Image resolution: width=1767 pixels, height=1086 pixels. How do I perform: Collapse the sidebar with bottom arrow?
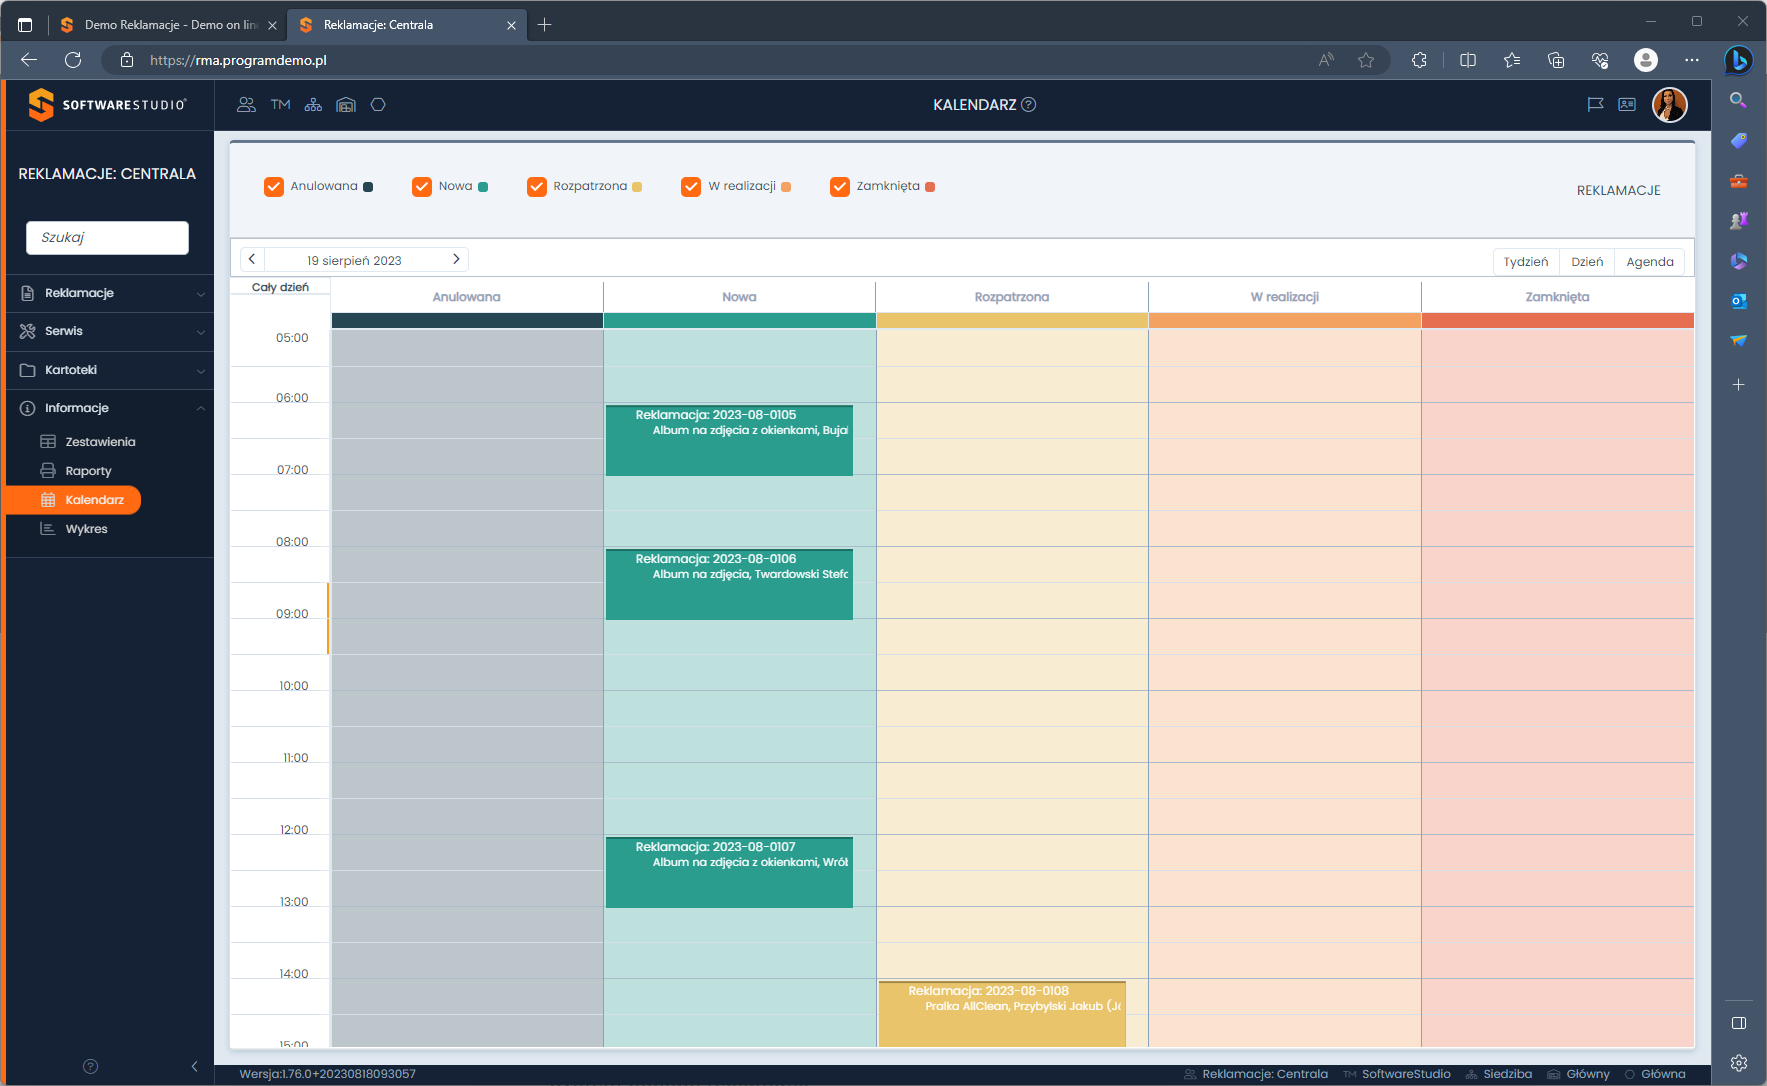point(194,1066)
